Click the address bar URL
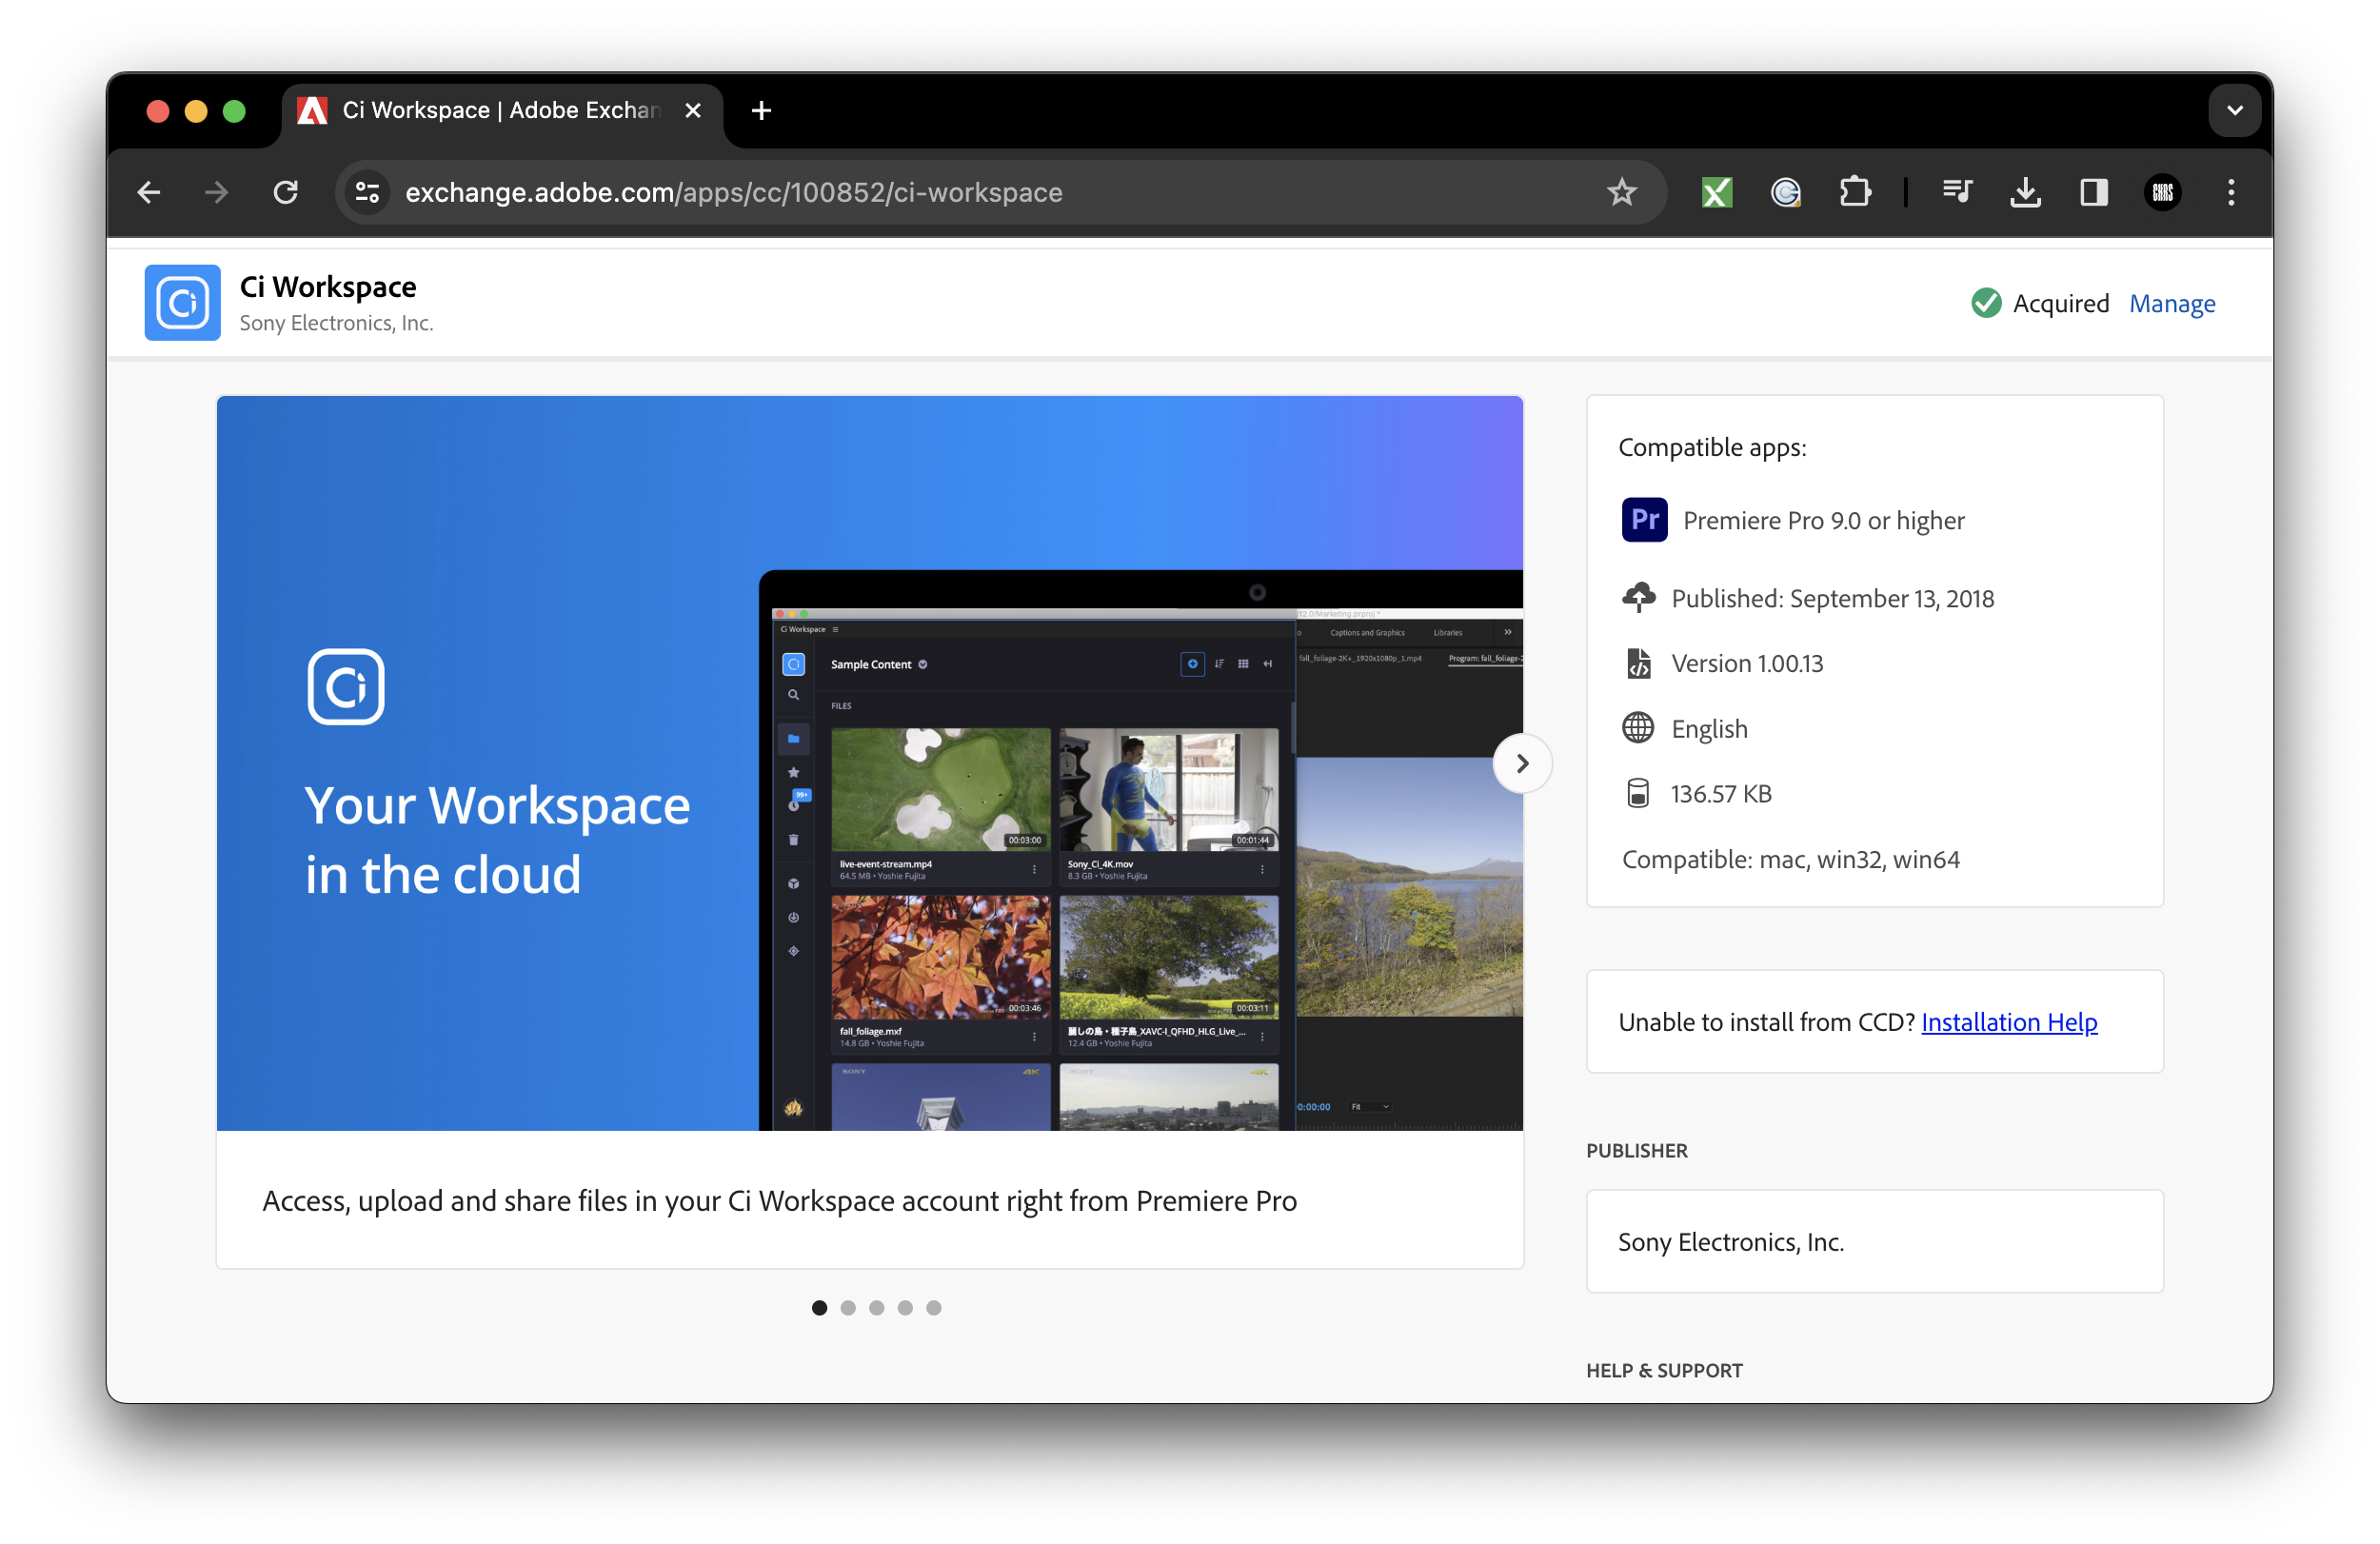2380x1544 pixels. 734,192
